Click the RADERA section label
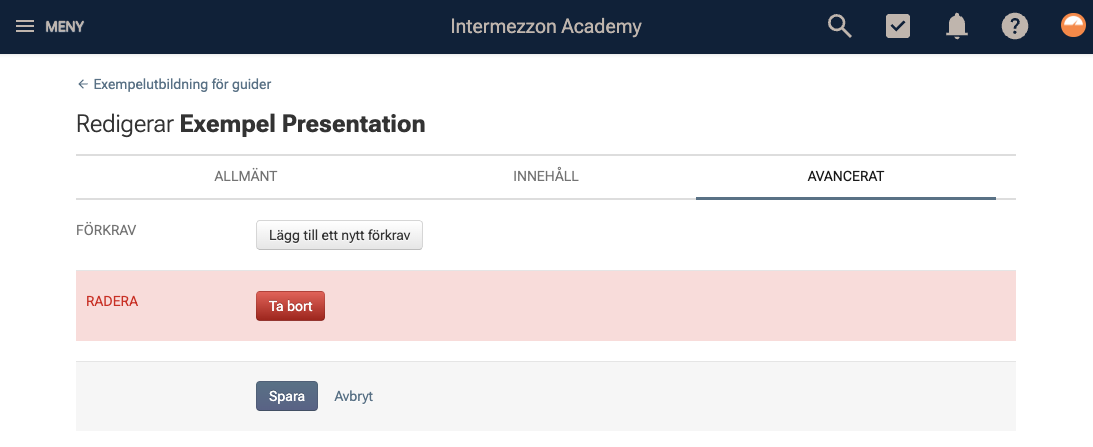Image resolution: width=1093 pixels, height=447 pixels. pyautogui.click(x=112, y=302)
